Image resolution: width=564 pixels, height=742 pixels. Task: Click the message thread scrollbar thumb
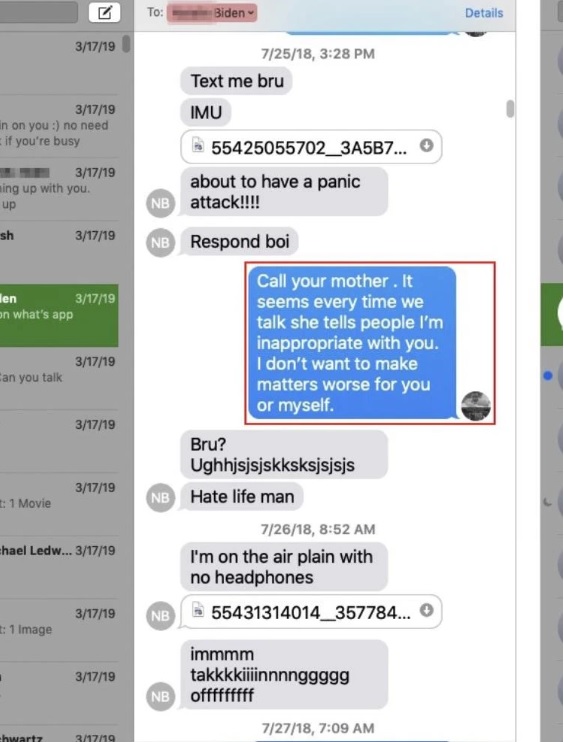pos(510,108)
